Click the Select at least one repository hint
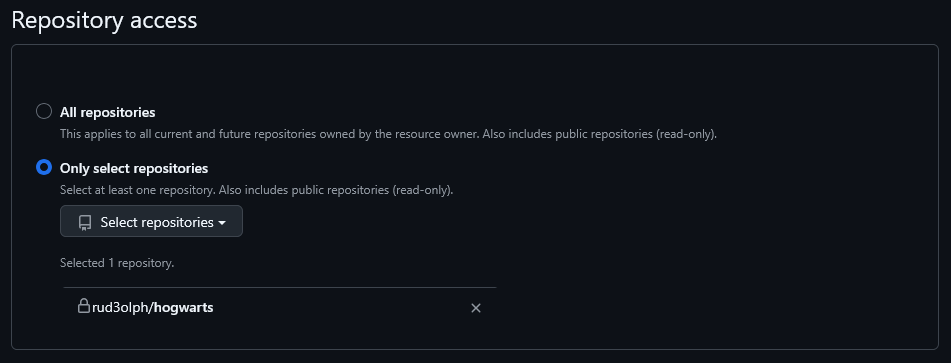Viewport: 951px width, 363px height. 257,190
